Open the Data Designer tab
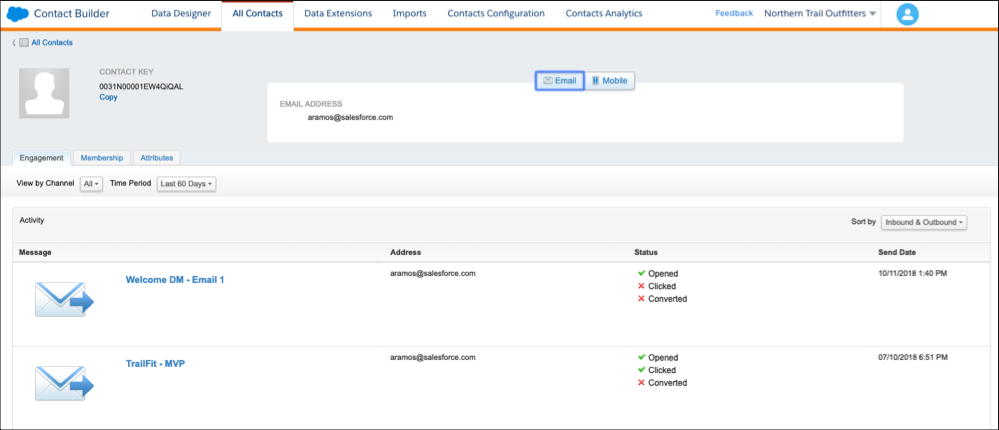Image resolution: width=999 pixels, height=430 pixels. [x=181, y=13]
